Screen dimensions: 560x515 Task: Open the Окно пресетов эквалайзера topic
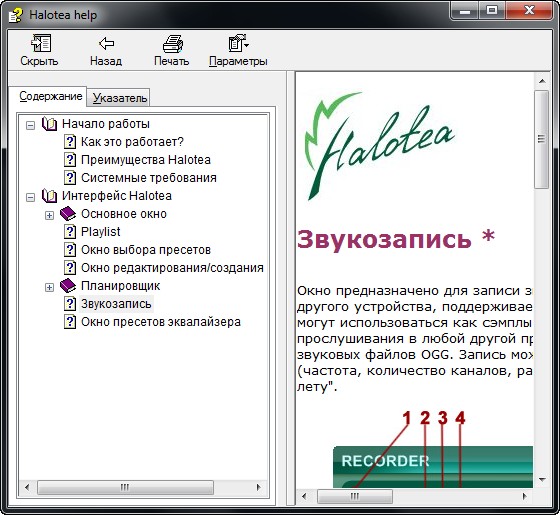tap(161, 322)
